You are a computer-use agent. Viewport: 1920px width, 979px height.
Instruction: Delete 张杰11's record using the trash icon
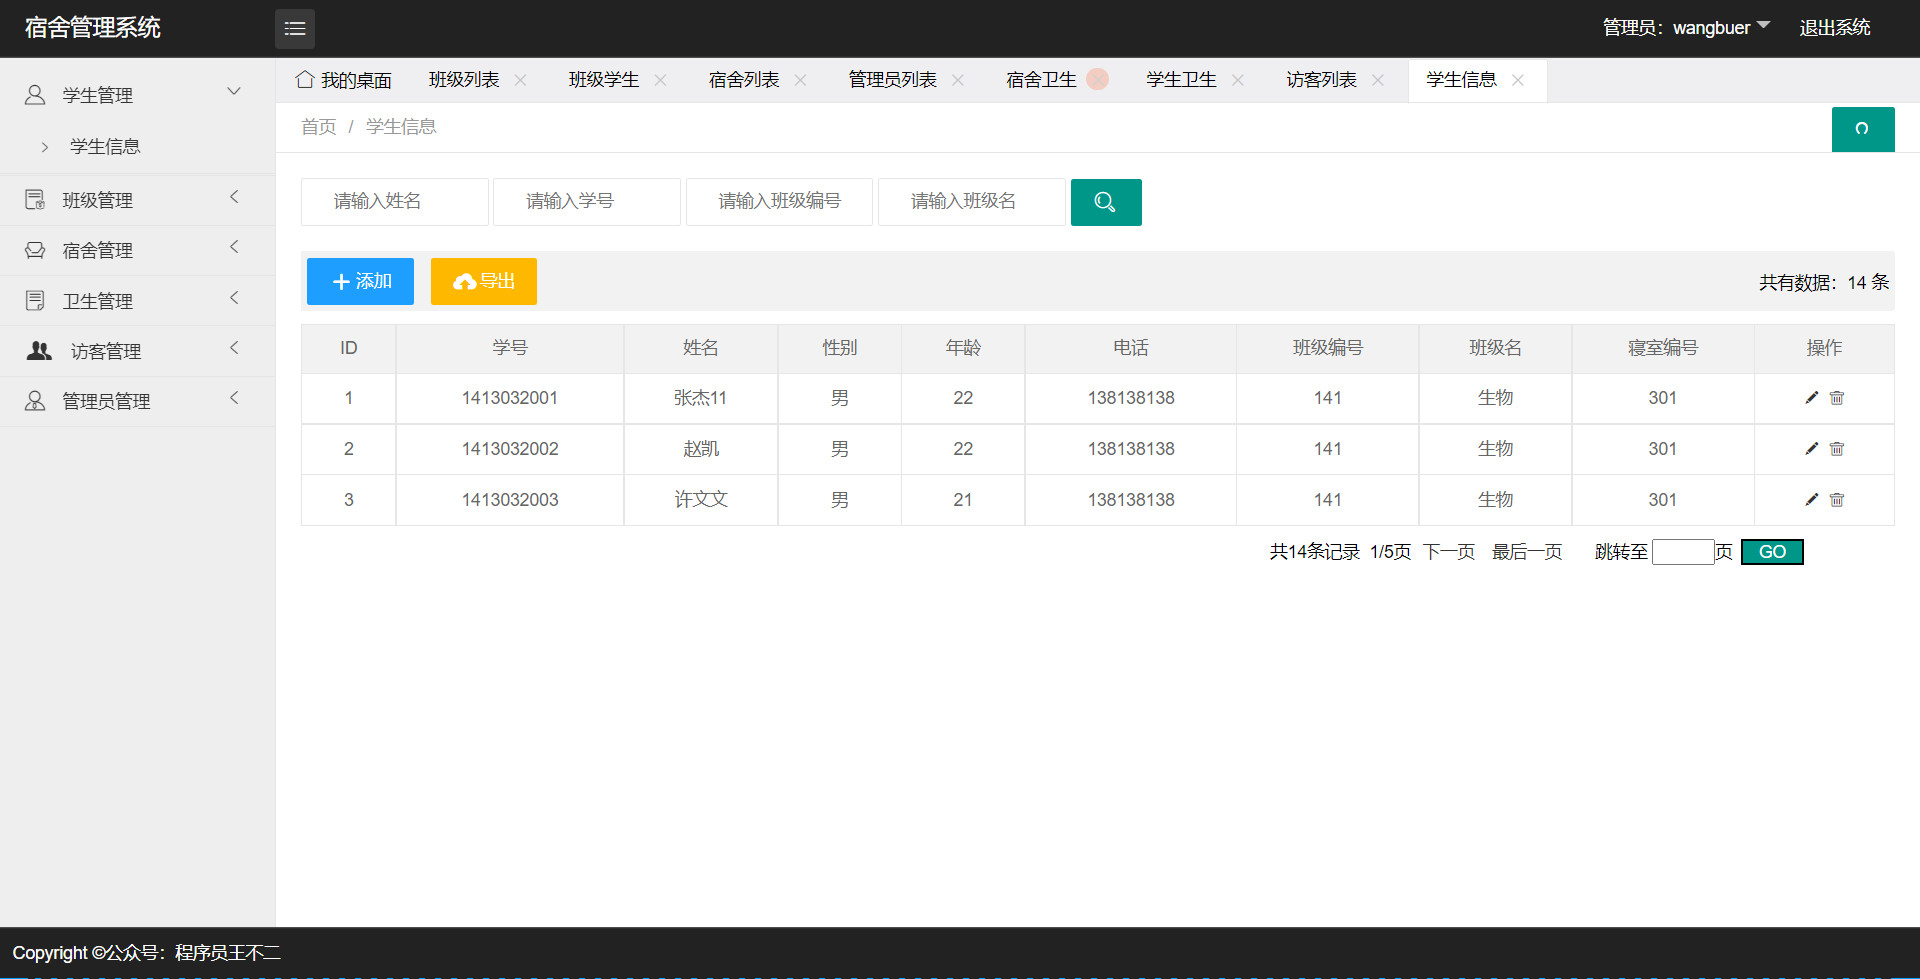point(1837,397)
